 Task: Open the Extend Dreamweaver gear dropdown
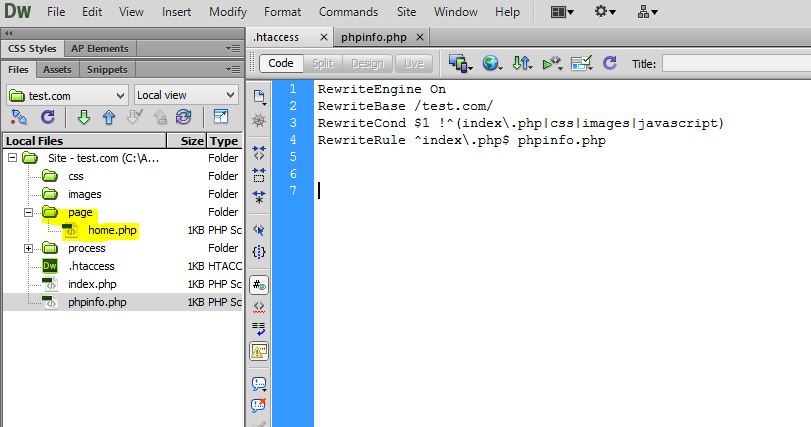click(605, 11)
